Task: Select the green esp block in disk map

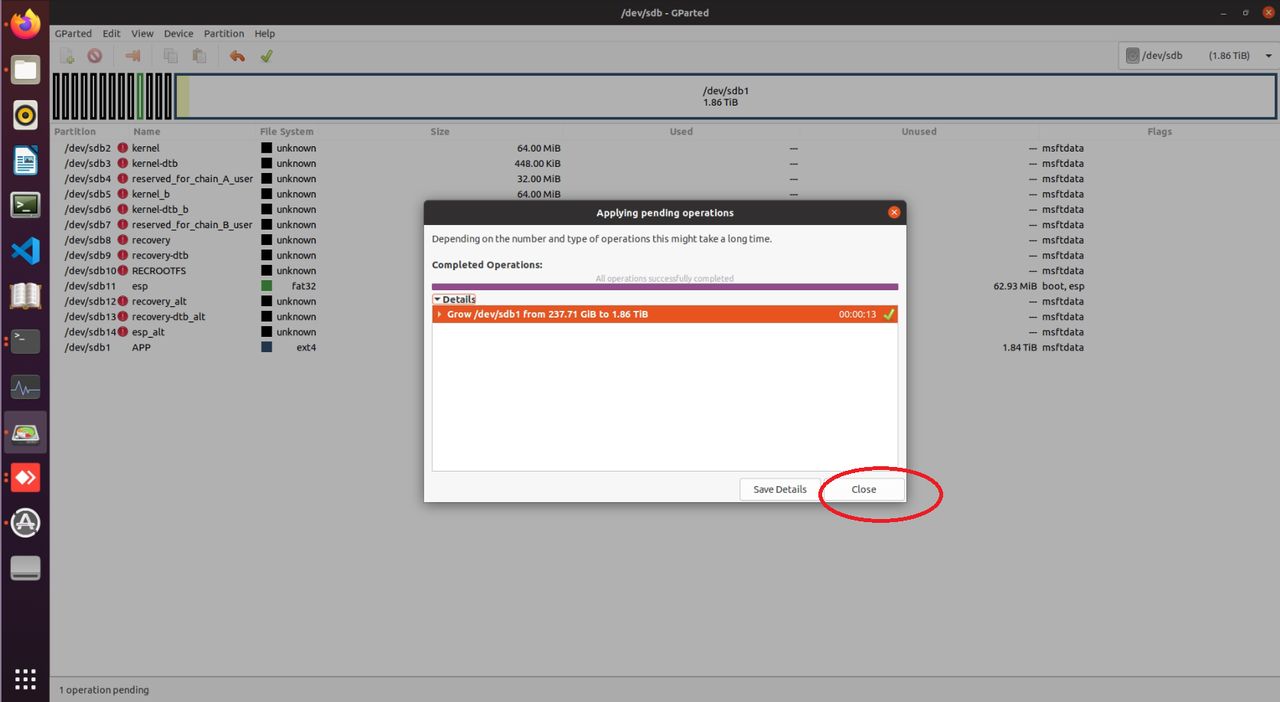Action: (x=141, y=96)
